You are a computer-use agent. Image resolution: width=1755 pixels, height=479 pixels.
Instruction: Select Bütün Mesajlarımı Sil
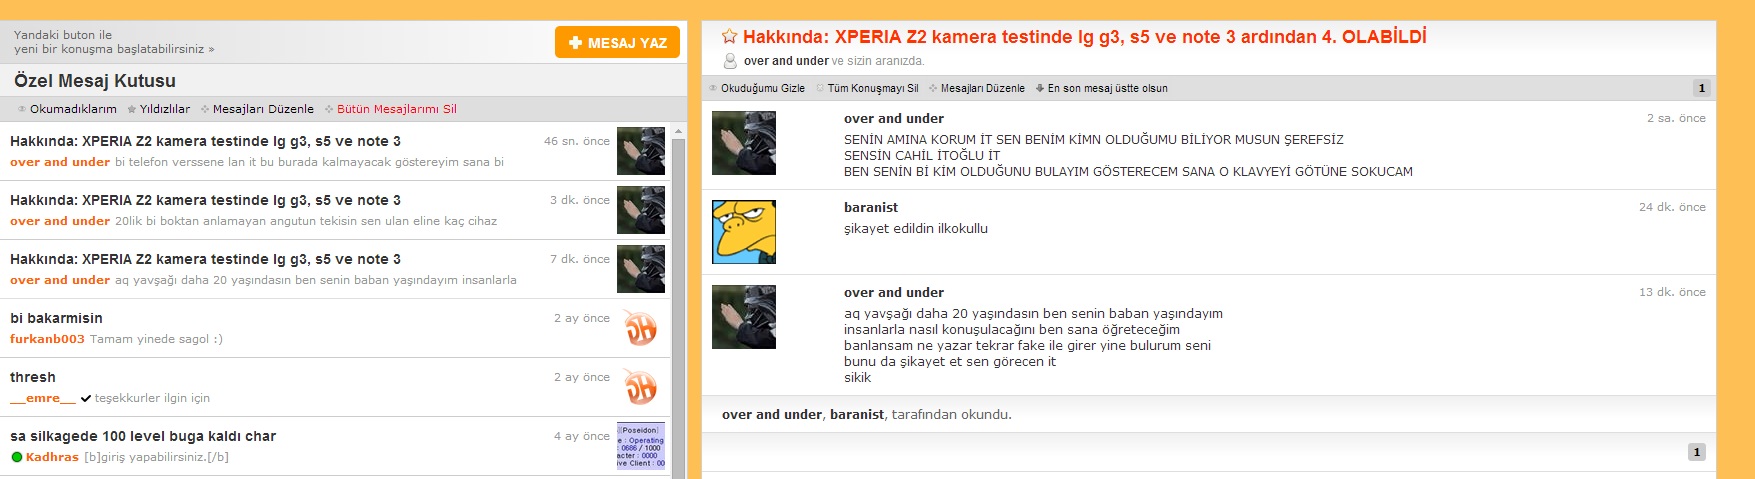coord(391,109)
